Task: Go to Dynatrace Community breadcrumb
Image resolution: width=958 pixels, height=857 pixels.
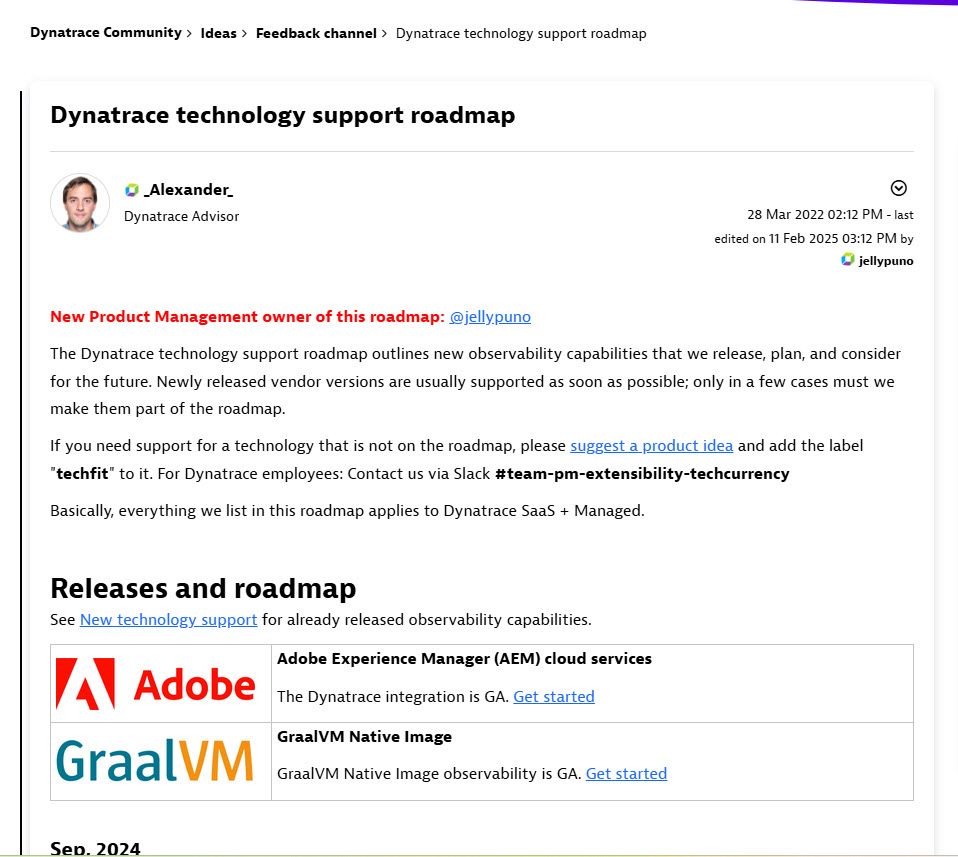Action: [105, 33]
